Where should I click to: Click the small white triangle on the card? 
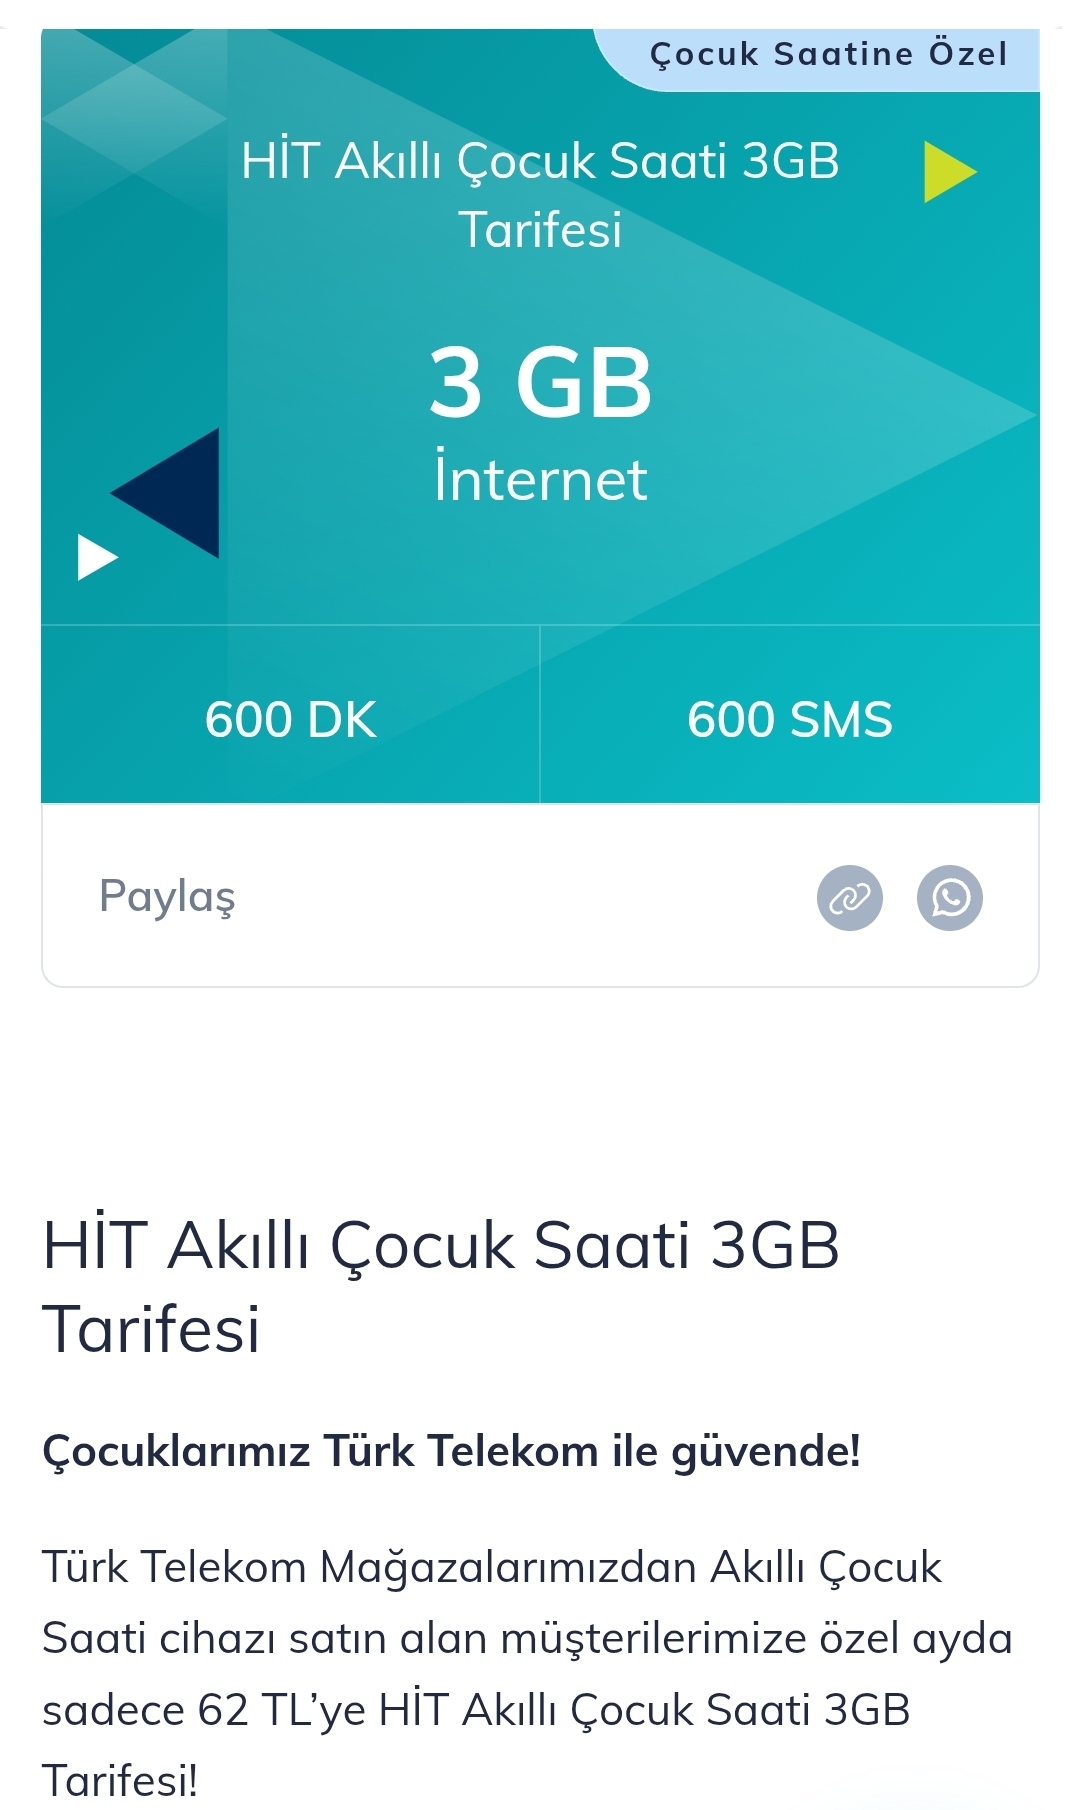pyautogui.click(x=98, y=557)
